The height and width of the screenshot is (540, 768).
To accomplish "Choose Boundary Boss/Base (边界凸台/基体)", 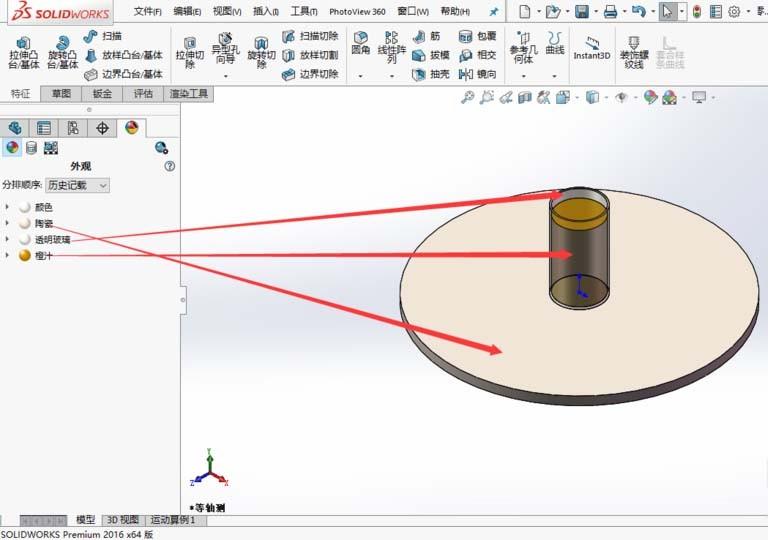I will coord(124,74).
